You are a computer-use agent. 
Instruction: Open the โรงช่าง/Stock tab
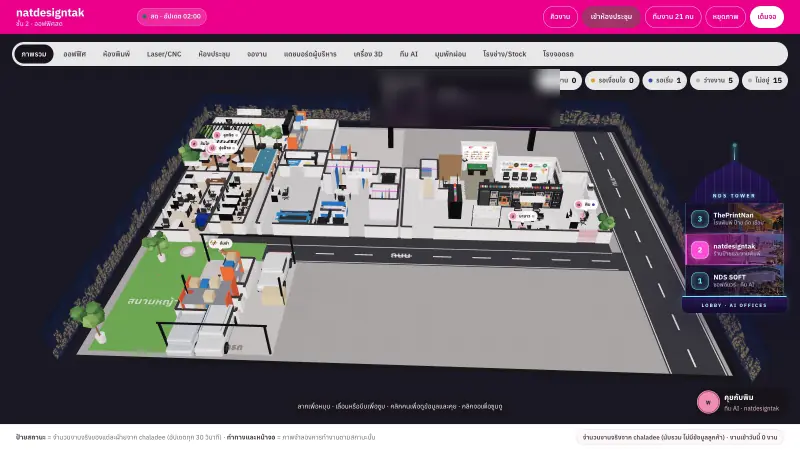coord(504,54)
